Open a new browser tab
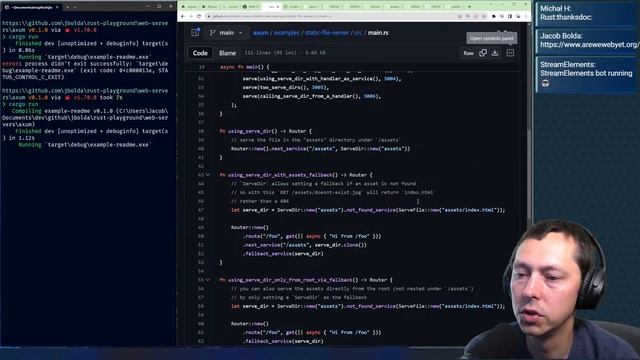 click(x=469, y=7)
